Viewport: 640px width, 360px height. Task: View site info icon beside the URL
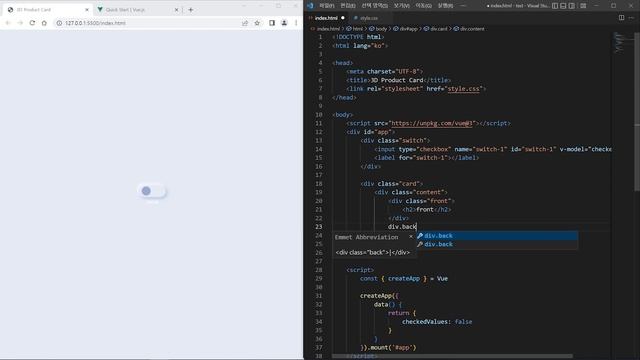click(x=59, y=23)
